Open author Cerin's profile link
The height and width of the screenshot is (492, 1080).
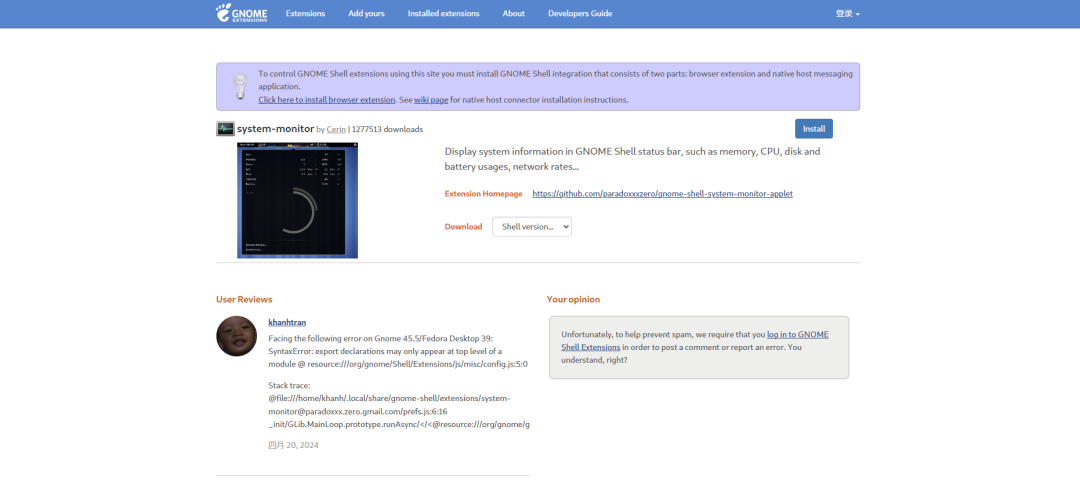tap(336, 130)
